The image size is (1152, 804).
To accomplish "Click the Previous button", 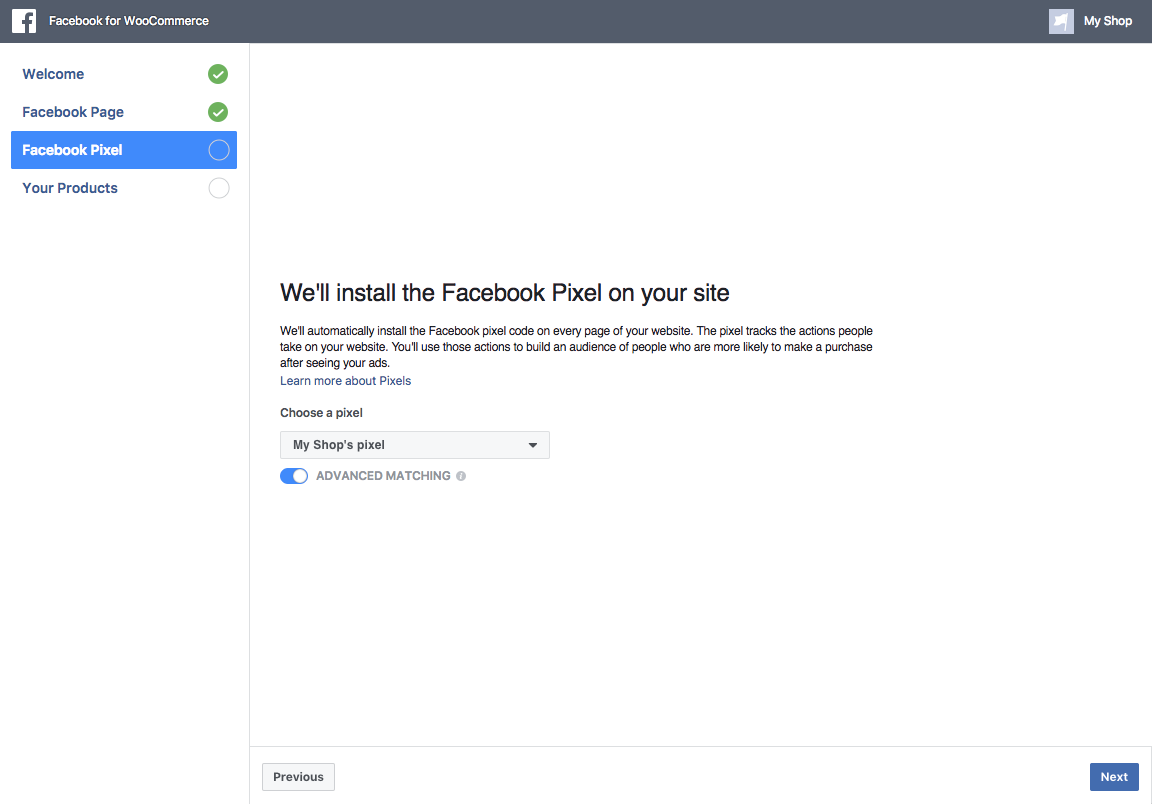I will 298,777.
